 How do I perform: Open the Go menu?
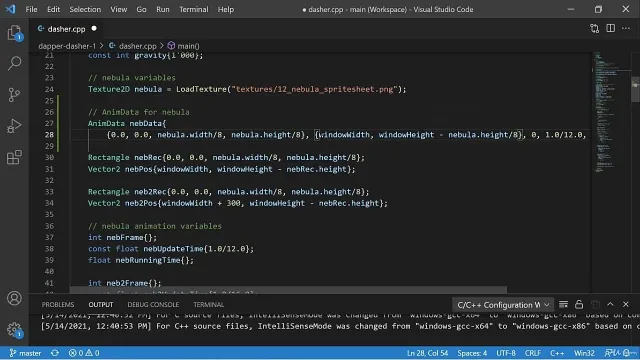(x=141, y=9)
